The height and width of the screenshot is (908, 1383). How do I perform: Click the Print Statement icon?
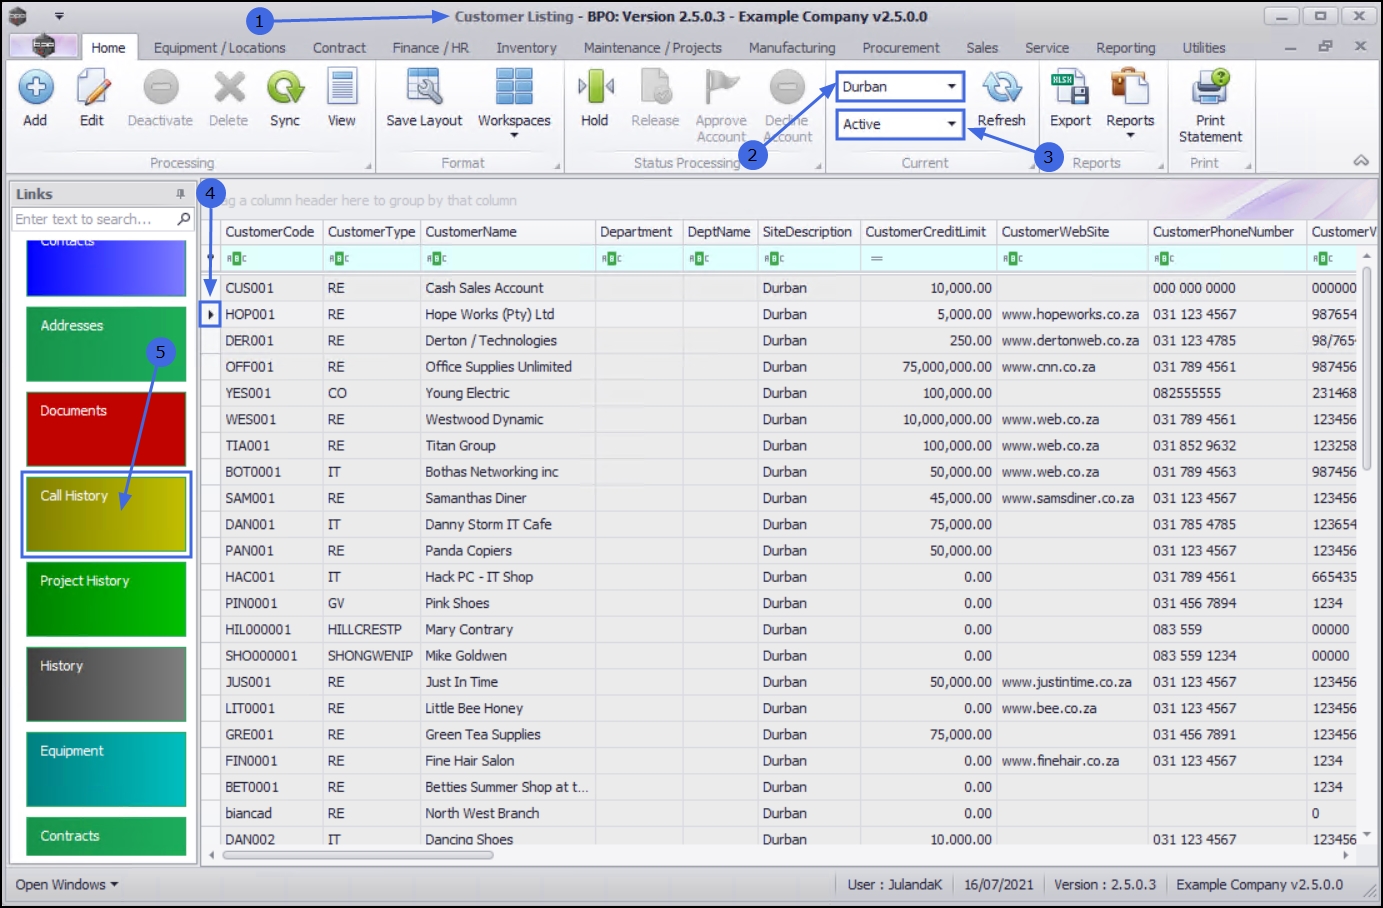[x=1210, y=88]
